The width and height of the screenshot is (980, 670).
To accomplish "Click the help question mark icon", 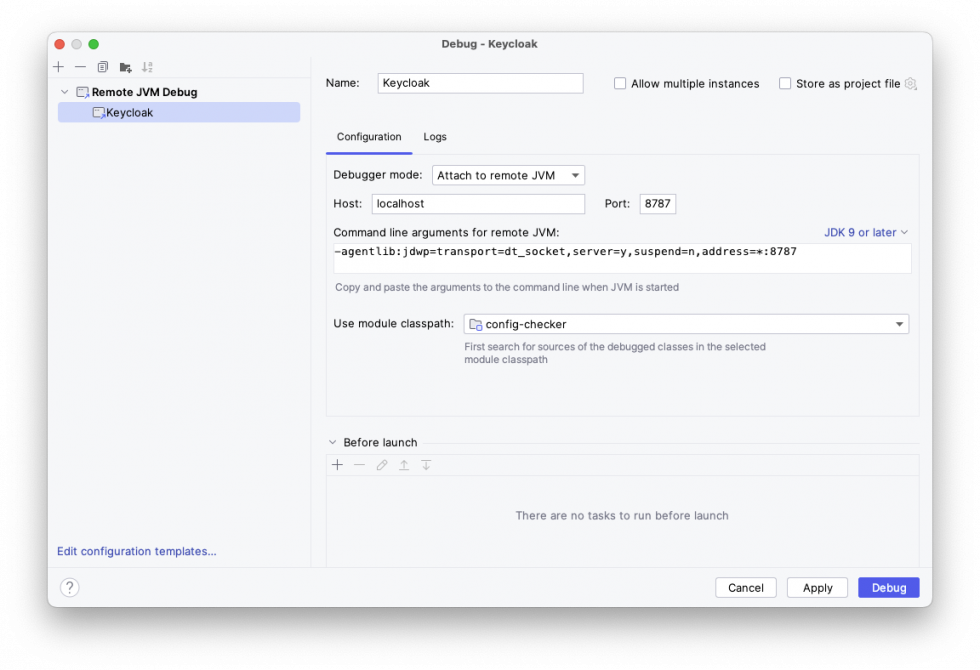I will tap(69, 587).
